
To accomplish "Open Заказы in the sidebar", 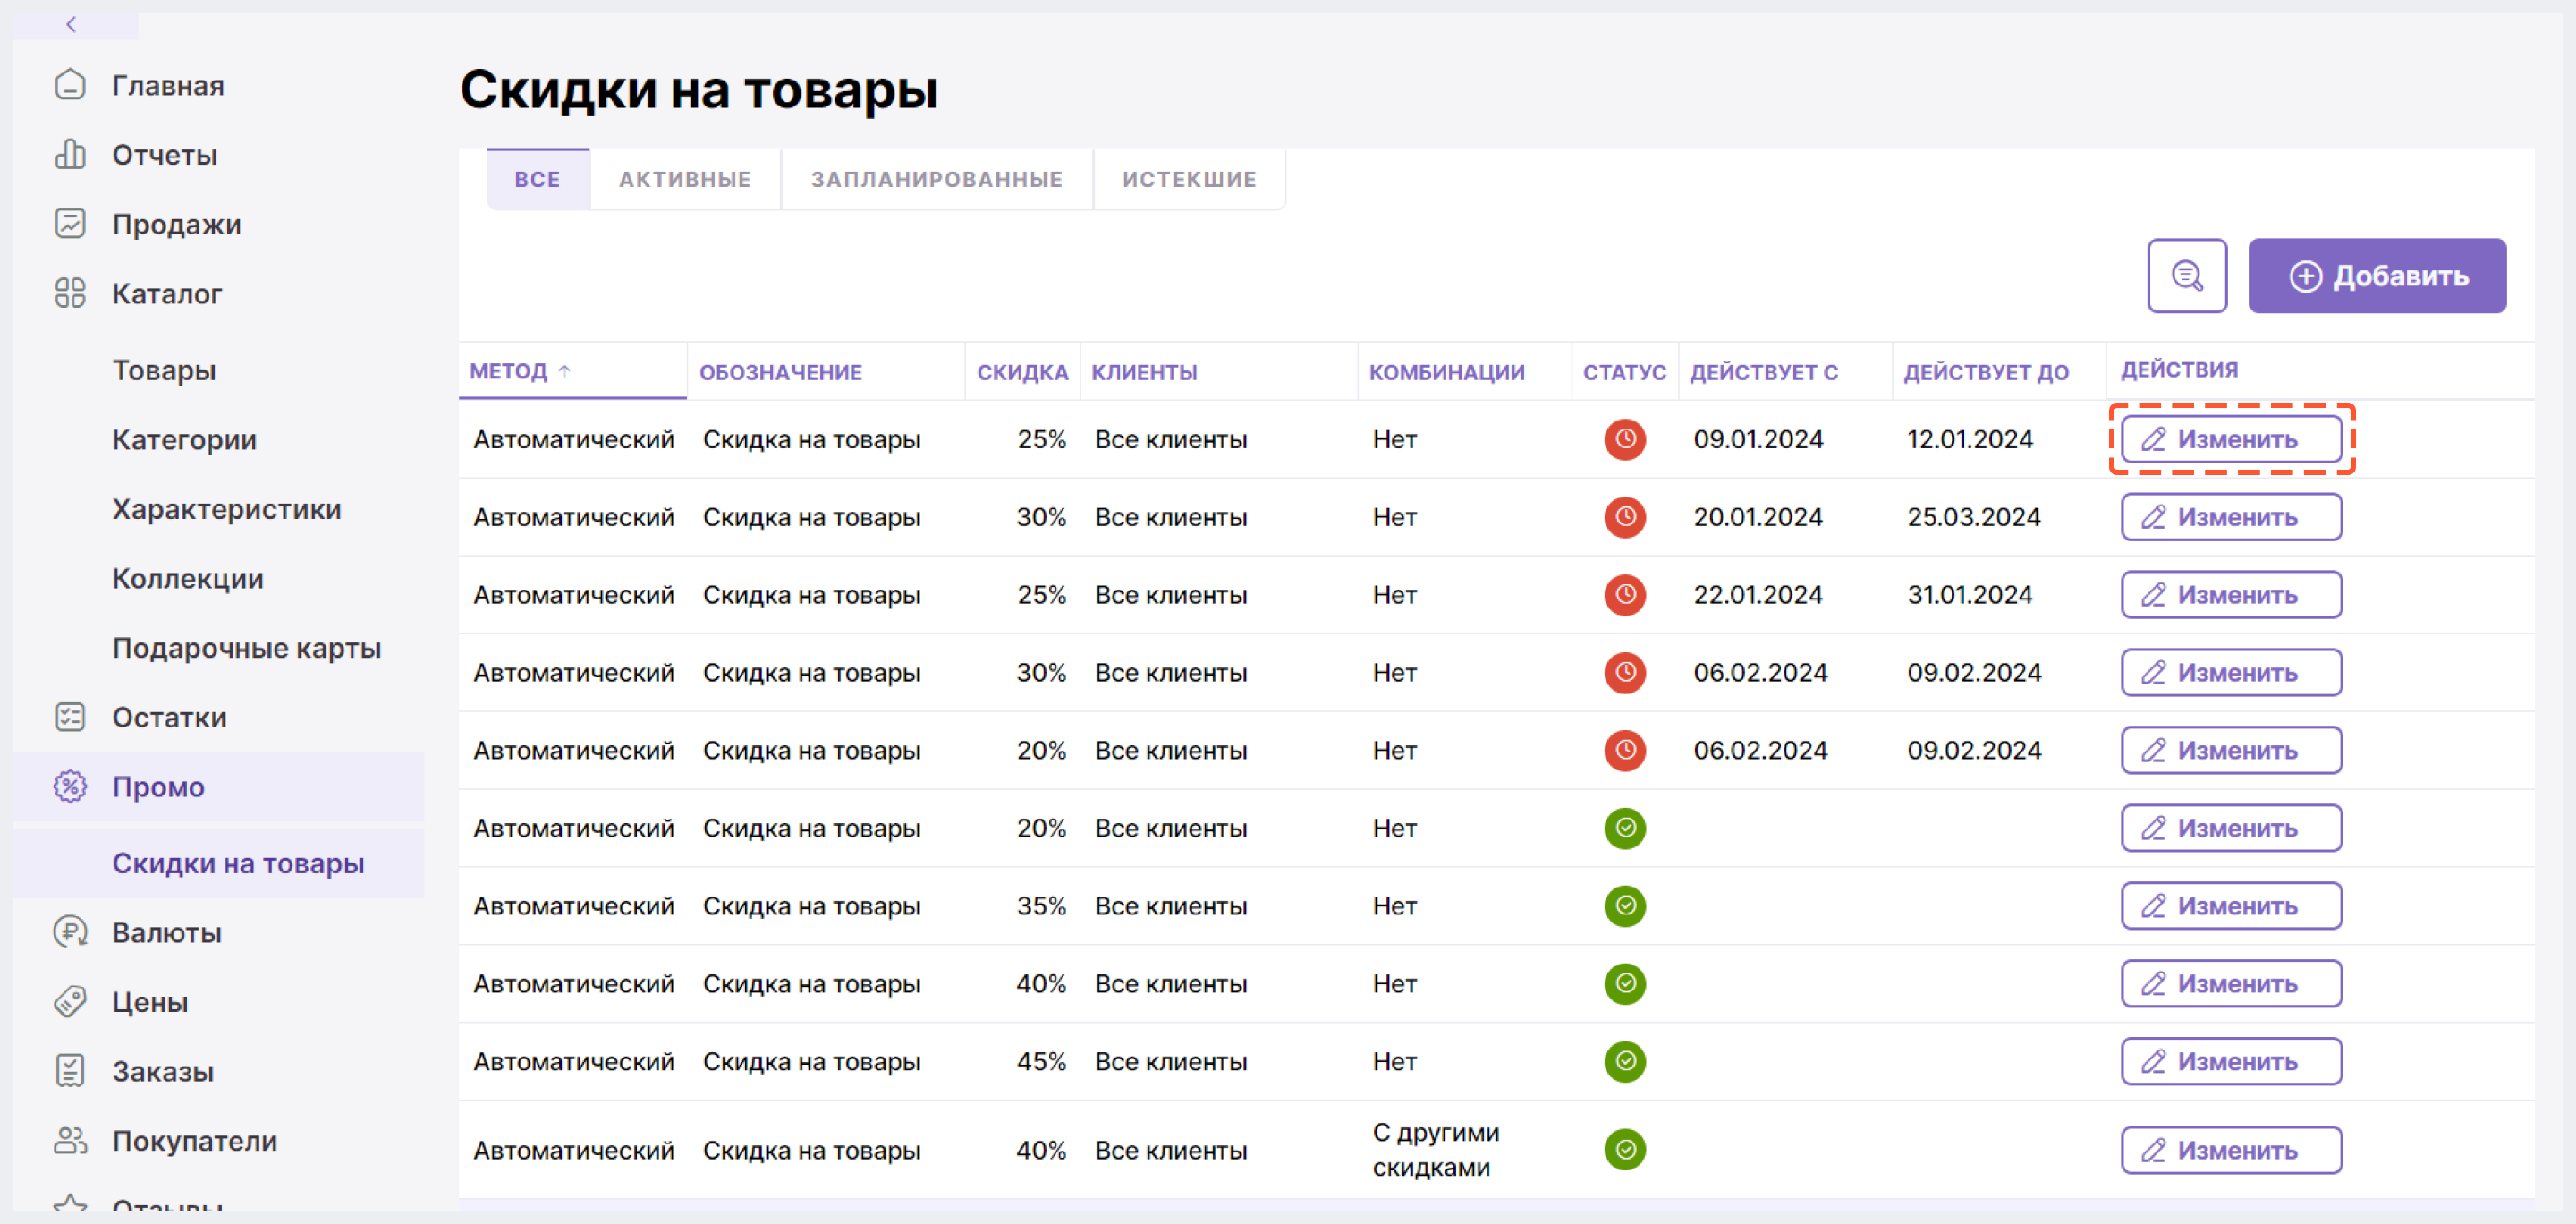I will click(163, 1071).
